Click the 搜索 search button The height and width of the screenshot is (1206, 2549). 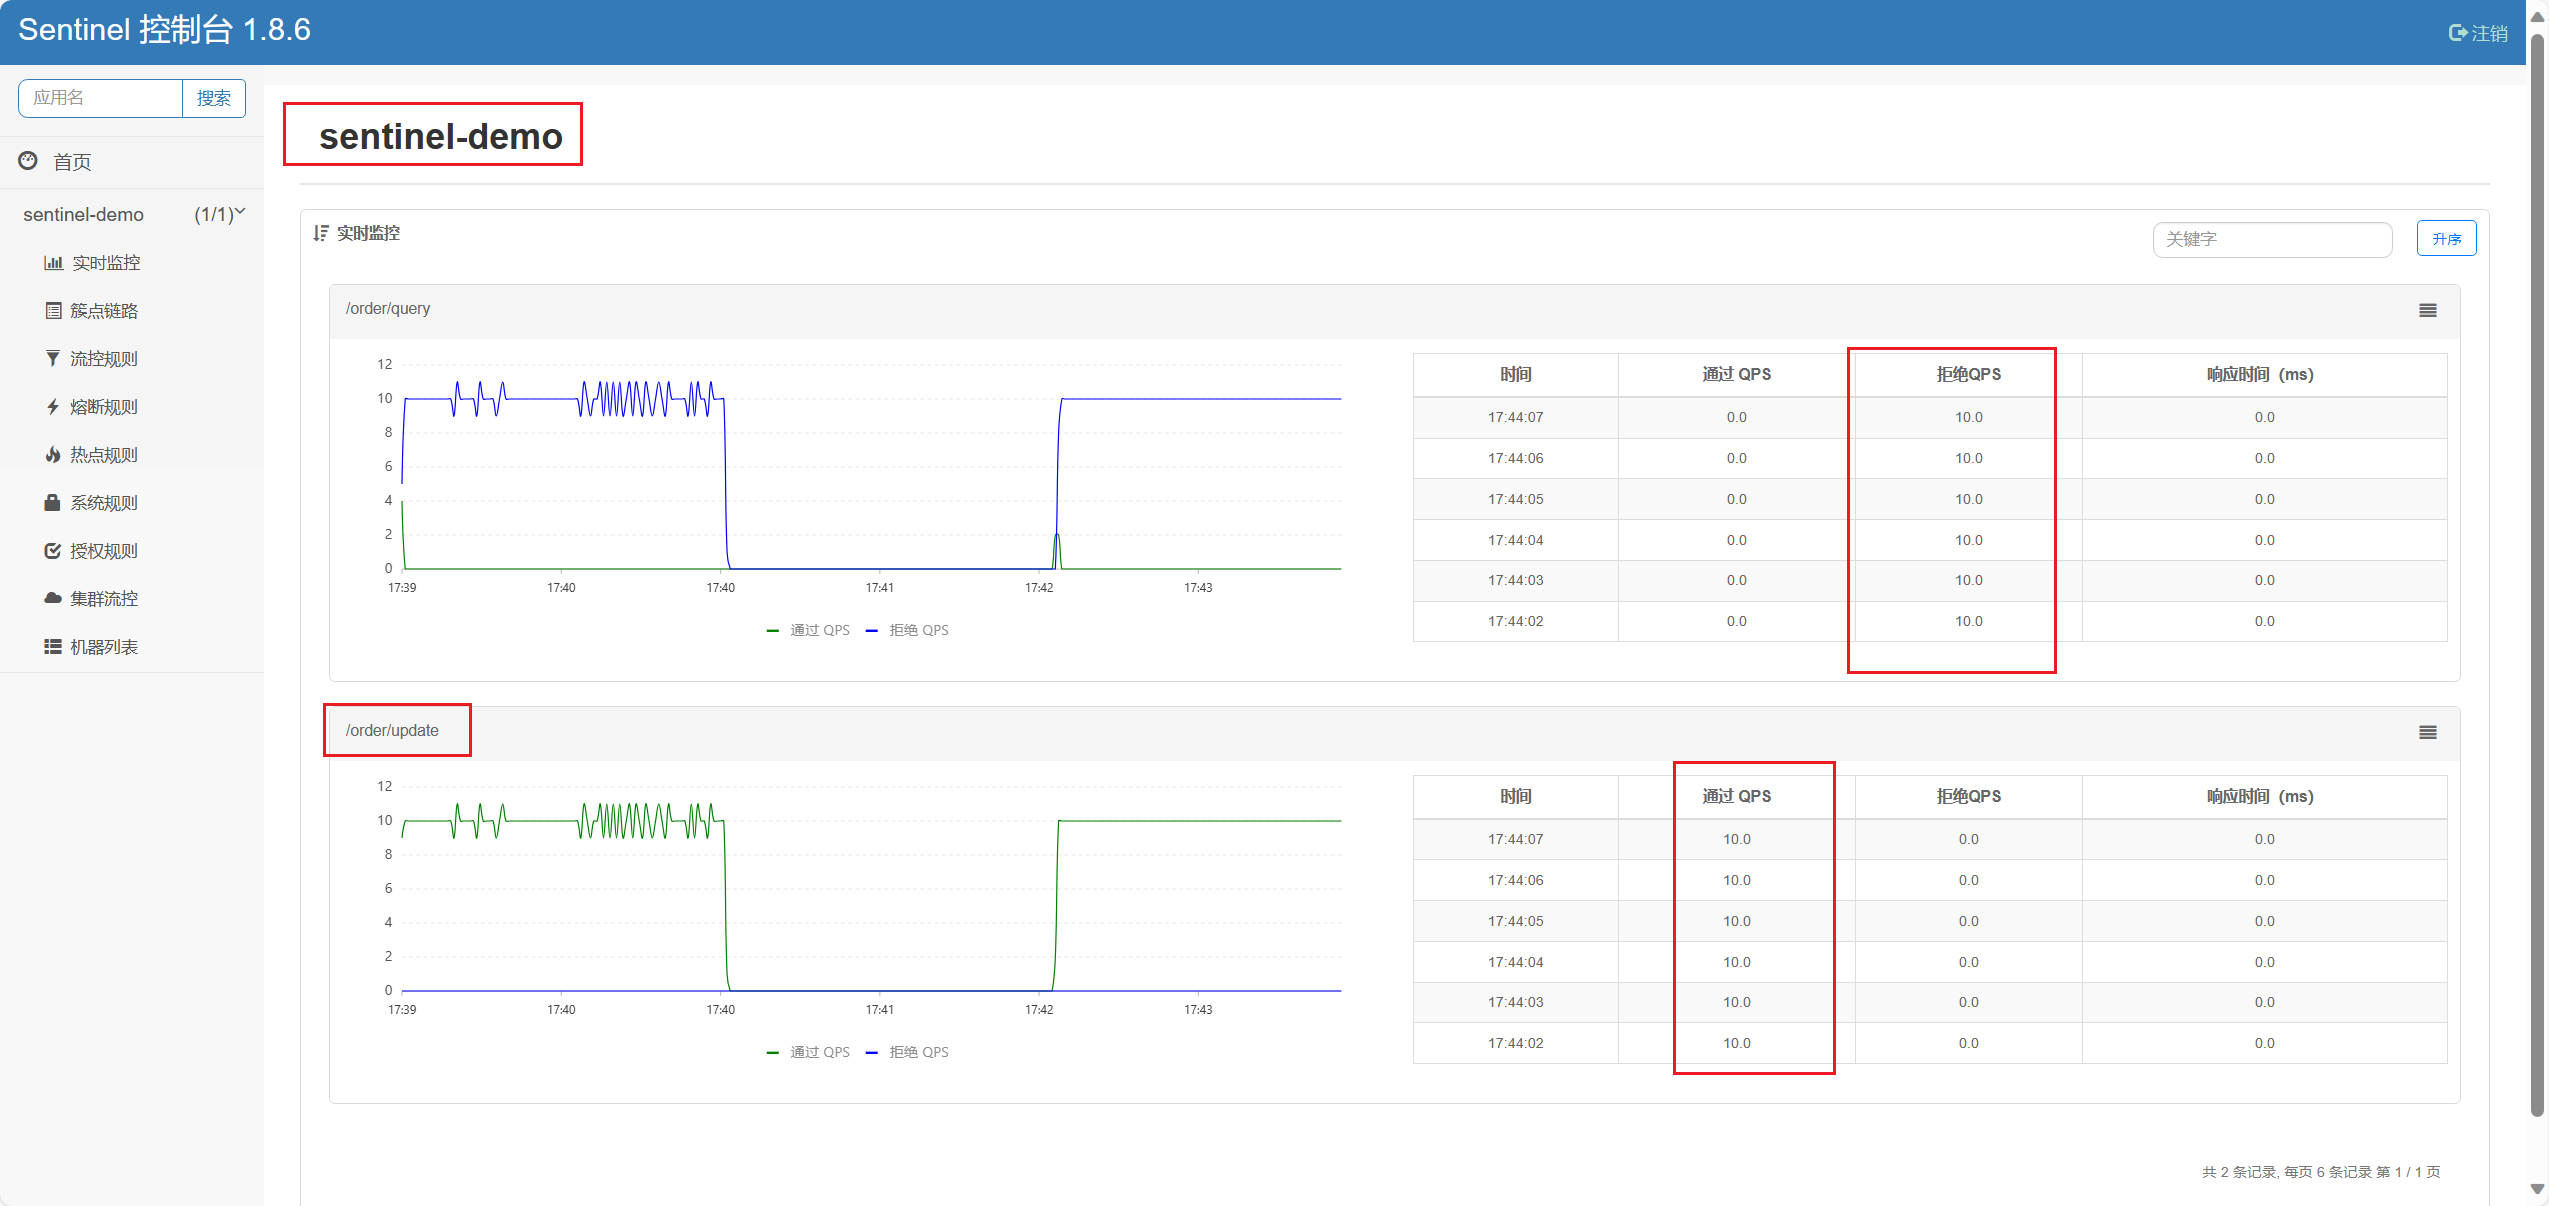click(x=213, y=98)
